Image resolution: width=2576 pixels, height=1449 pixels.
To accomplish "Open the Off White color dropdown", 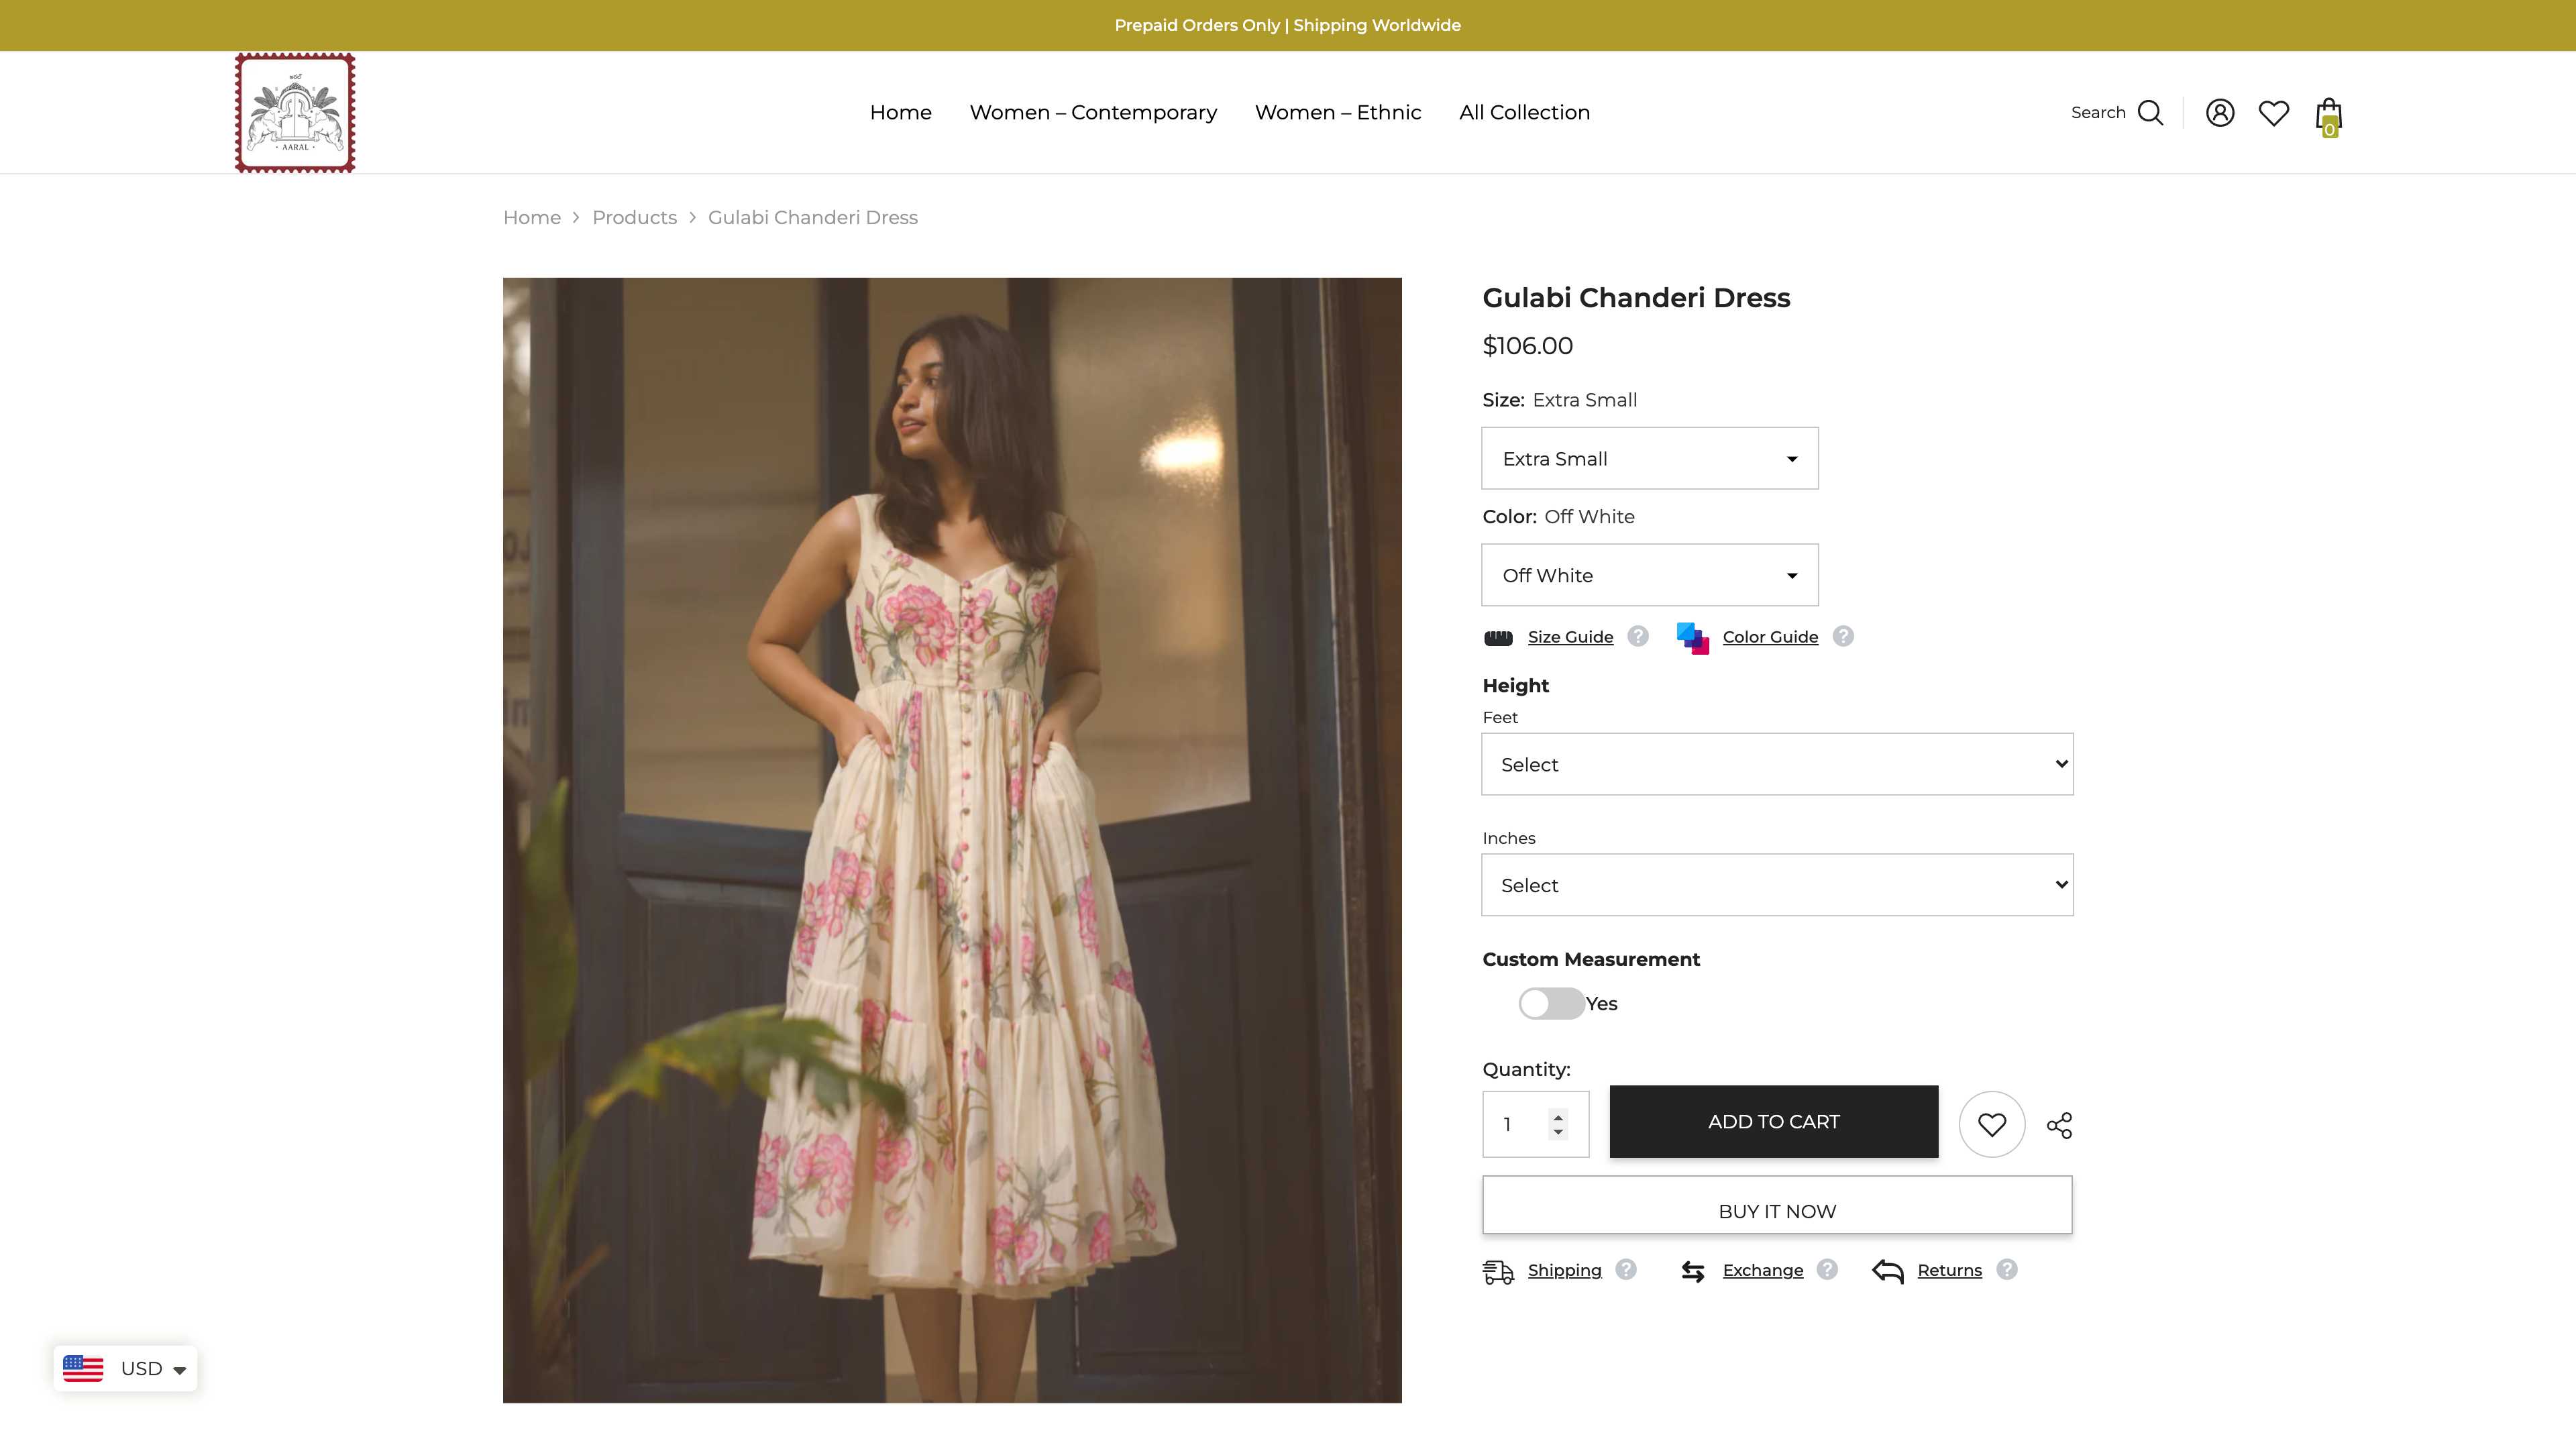I will 1649,575.
